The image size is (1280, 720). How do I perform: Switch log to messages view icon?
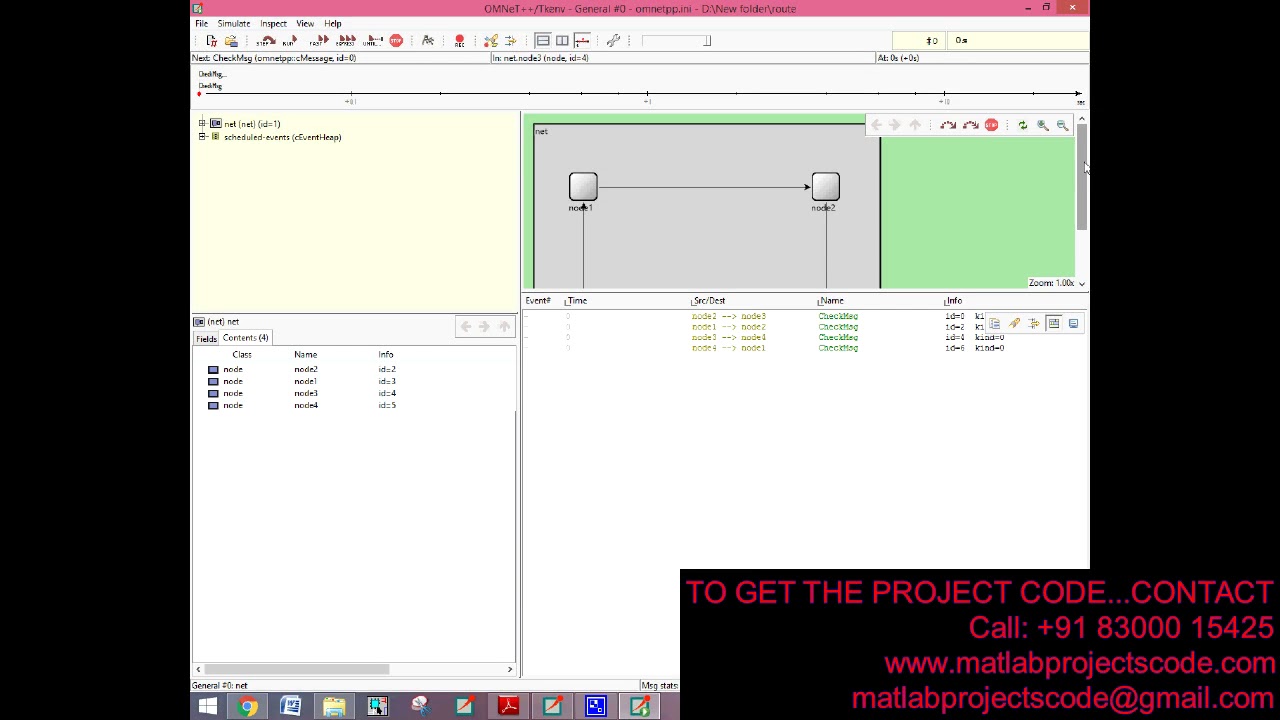(x=1054, y=324)
